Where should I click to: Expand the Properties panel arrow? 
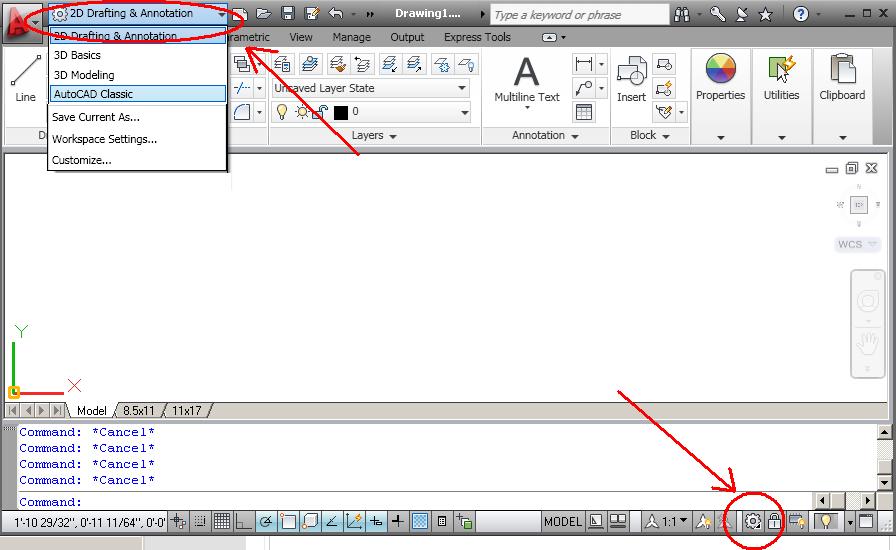pos(721,137)
